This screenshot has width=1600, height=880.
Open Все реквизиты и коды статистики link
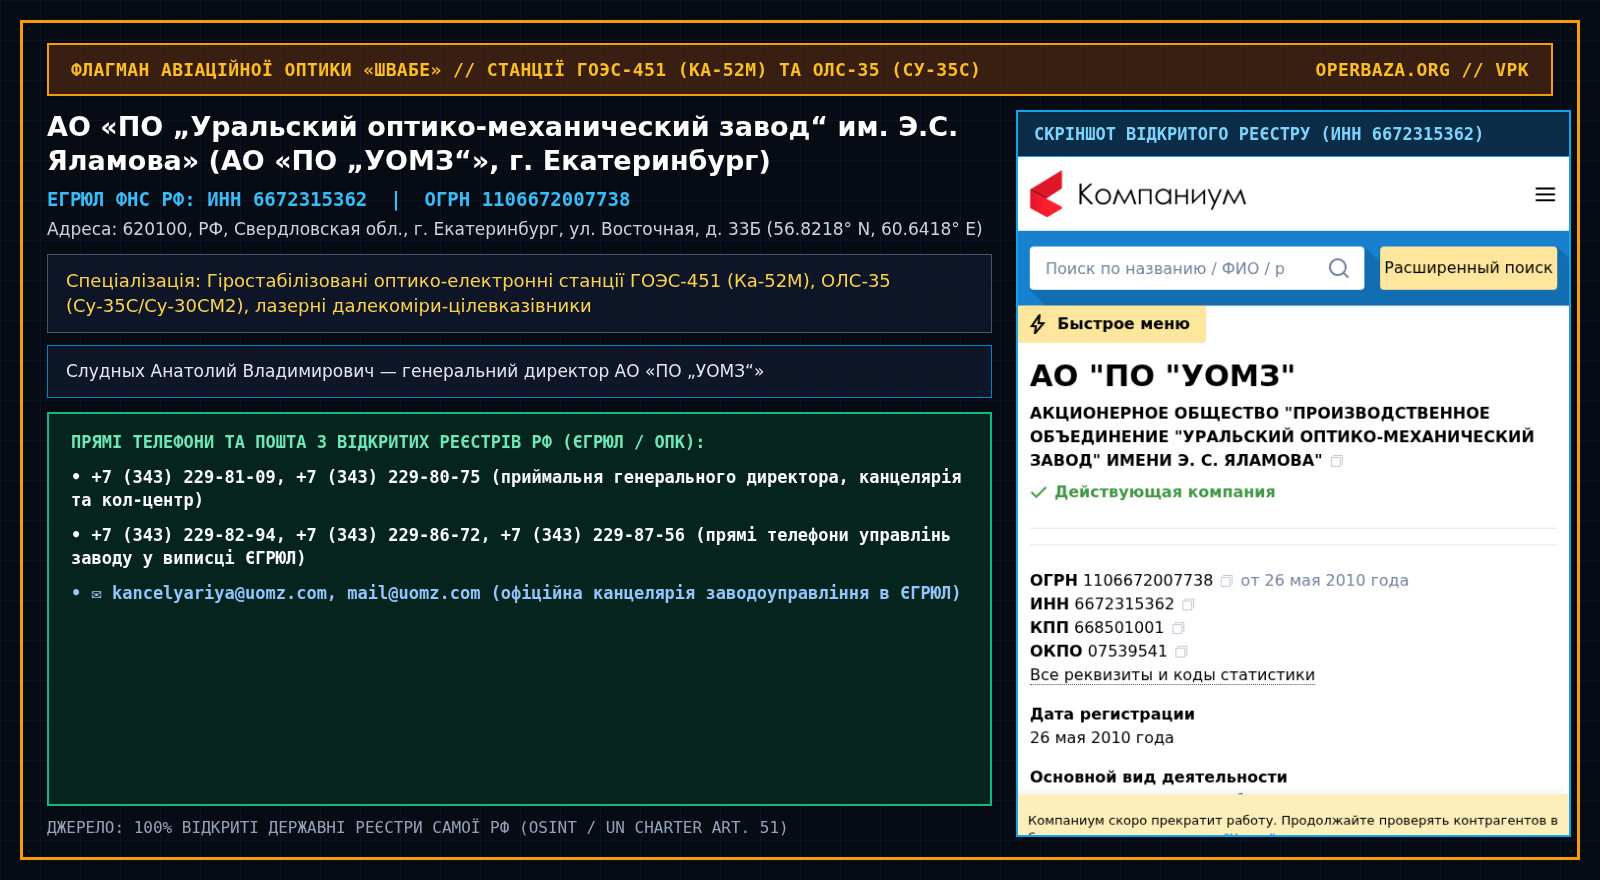tap(1172, 675)
